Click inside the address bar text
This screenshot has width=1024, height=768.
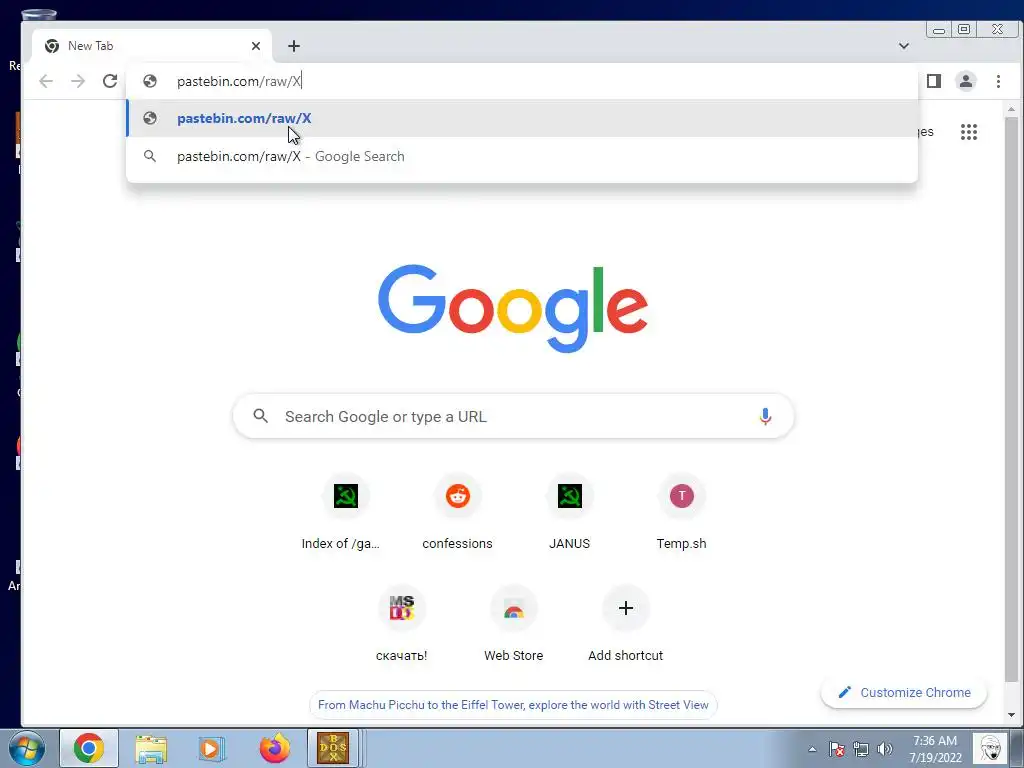[x=239, y=81]
